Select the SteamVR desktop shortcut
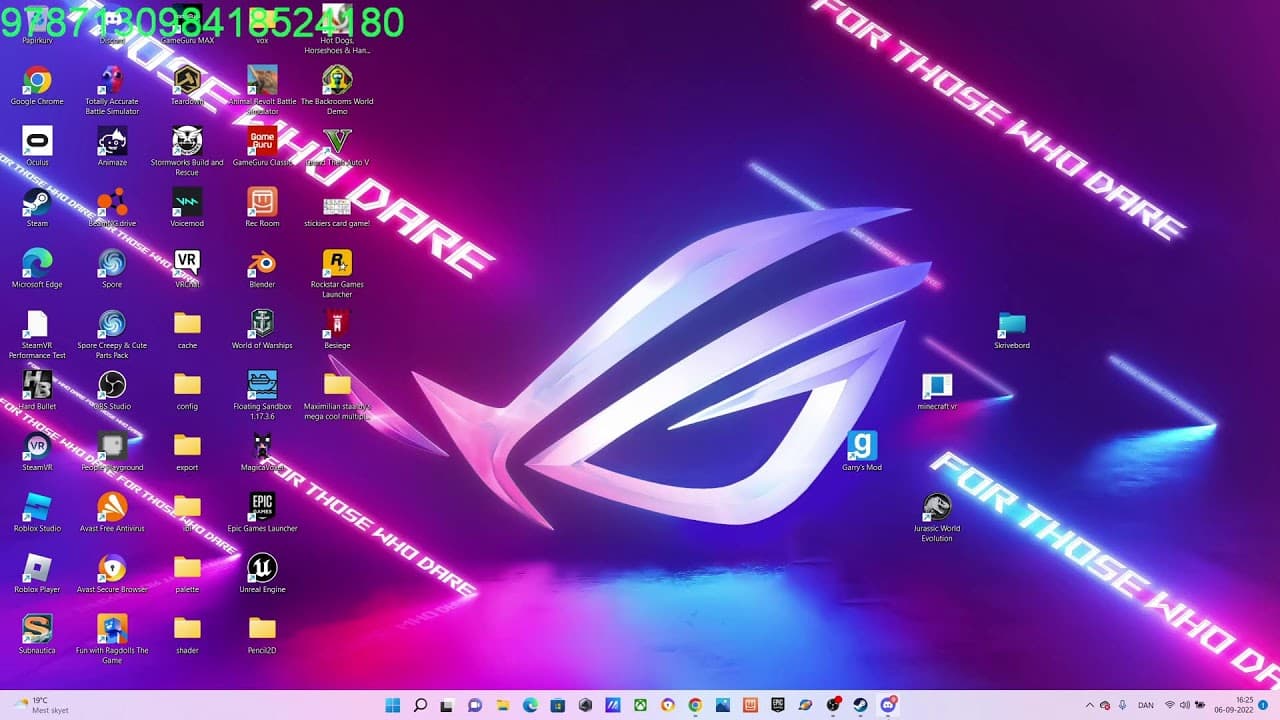The width and height of the screenshot is (1280, 720). click(37, 452)
